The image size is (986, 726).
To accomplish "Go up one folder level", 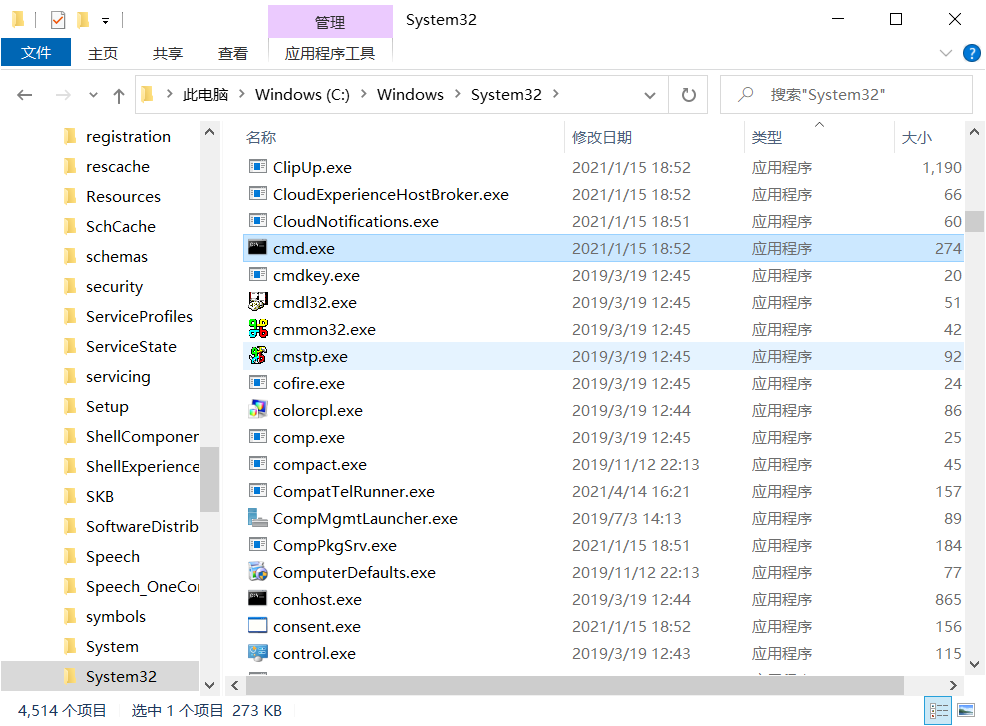I will click(x=118, y=96).
